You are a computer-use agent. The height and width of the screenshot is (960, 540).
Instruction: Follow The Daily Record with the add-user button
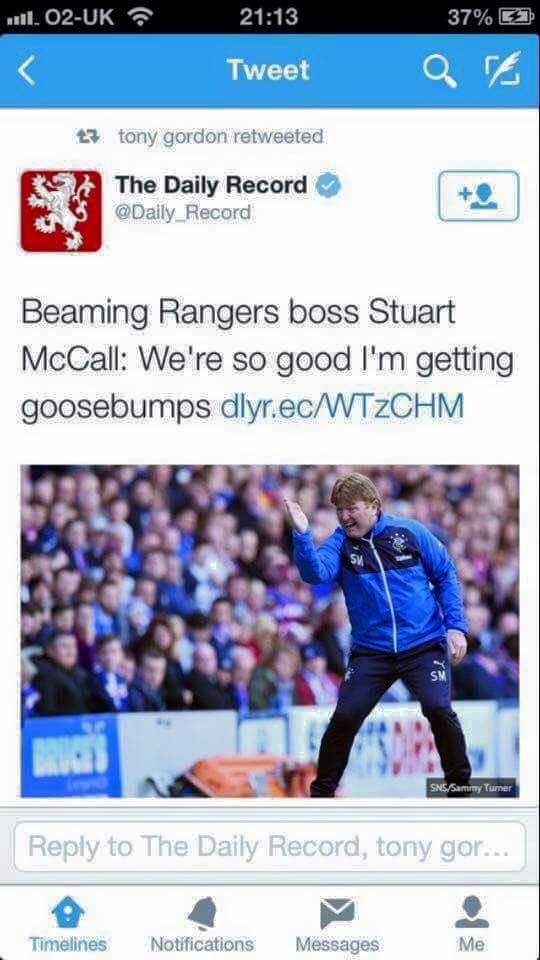[479, 196]
